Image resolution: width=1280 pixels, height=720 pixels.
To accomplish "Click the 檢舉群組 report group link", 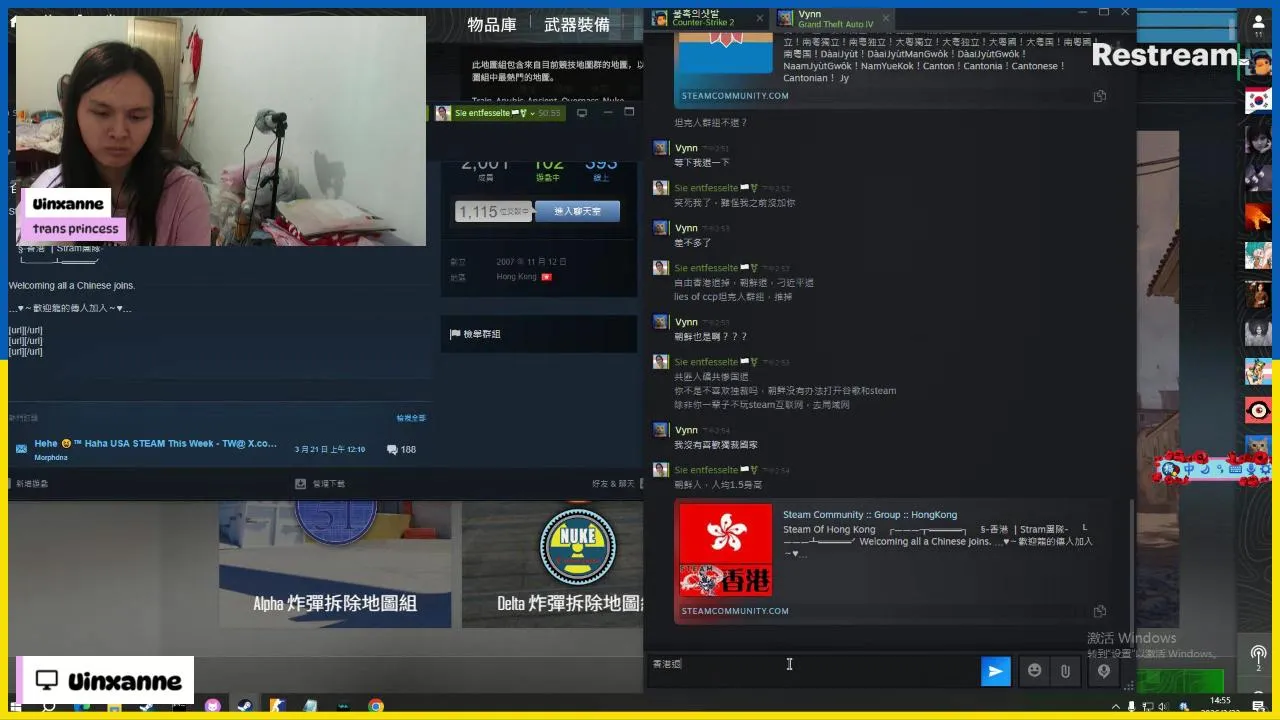I will click(x=483, y=334).
